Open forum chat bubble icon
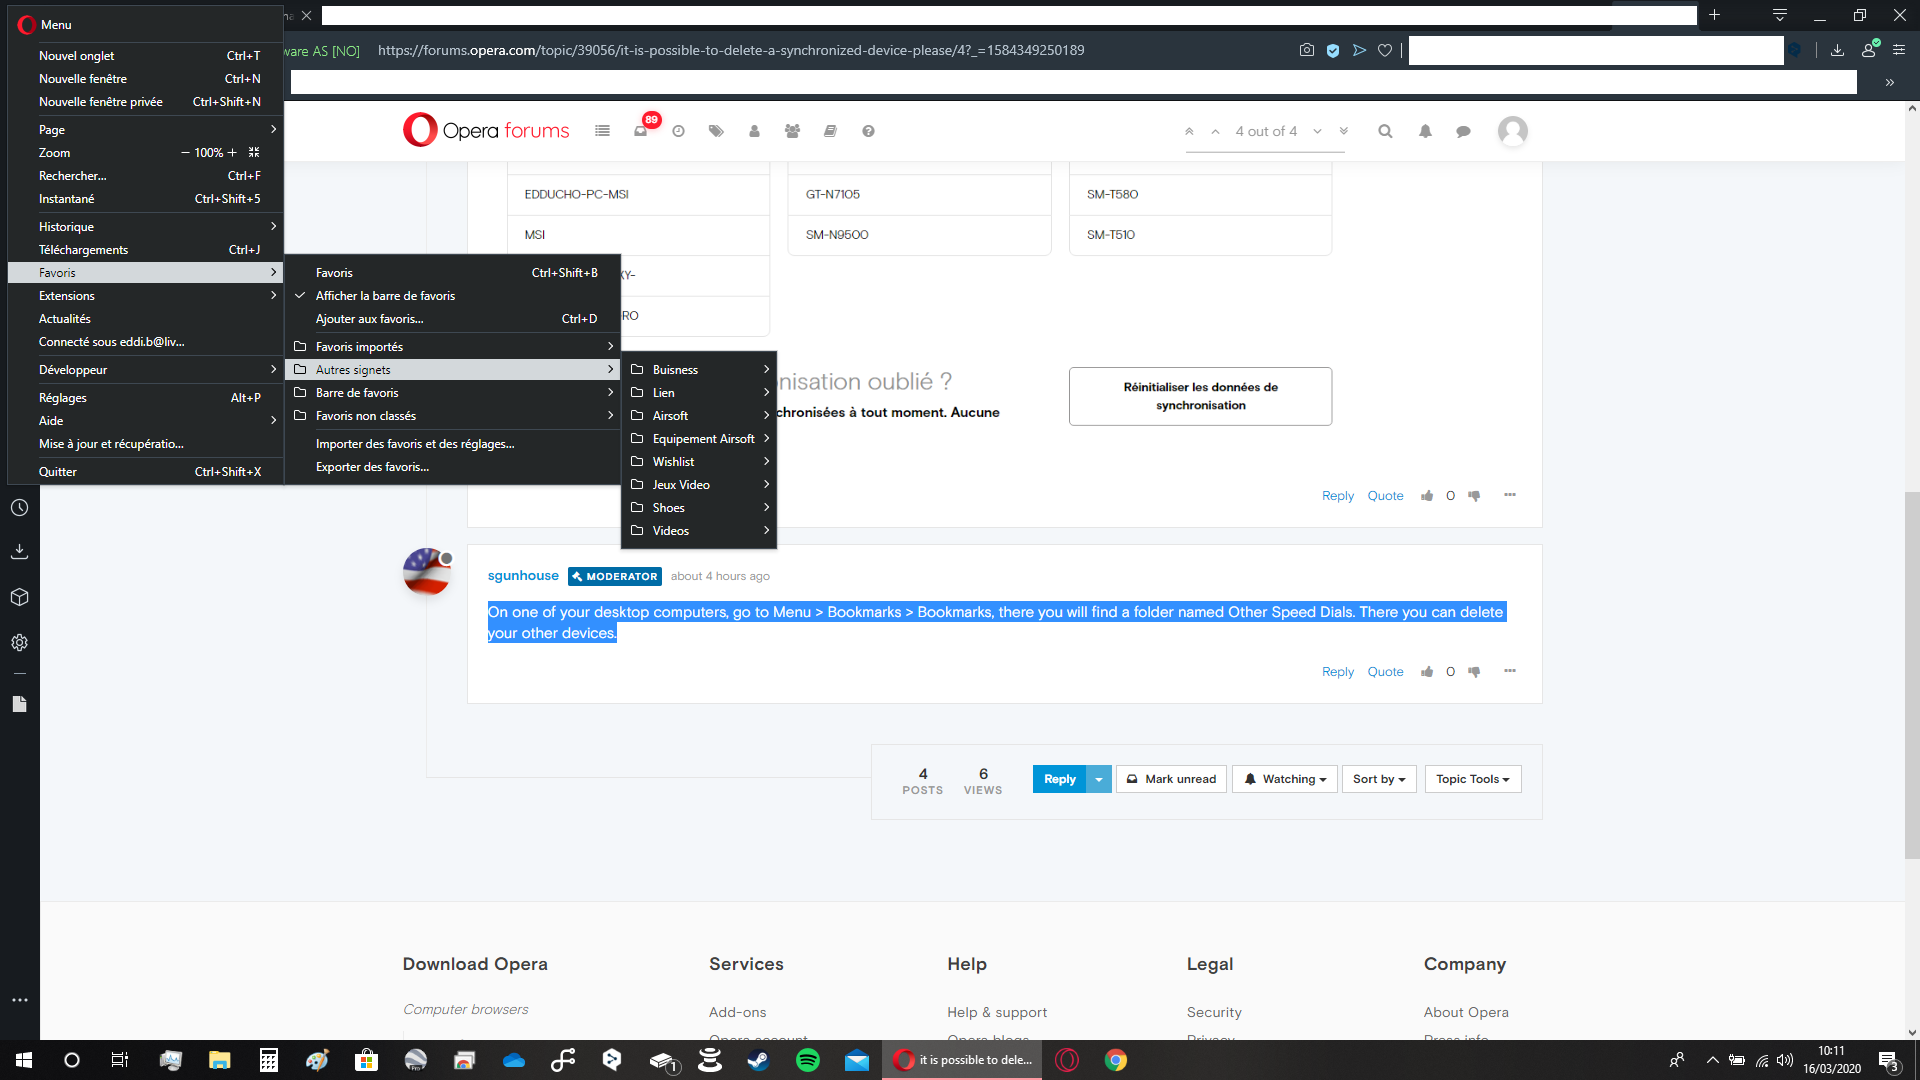Screen dimensions: 1920x1080 coord(1463,131)
